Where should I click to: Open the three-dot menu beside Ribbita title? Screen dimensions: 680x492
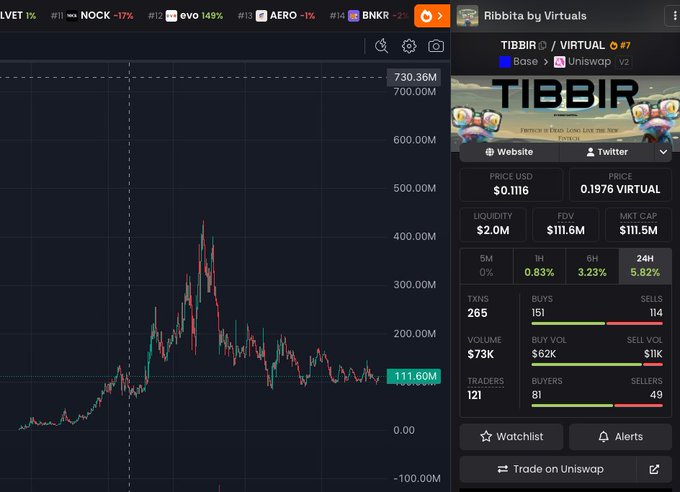pos(674,16)
